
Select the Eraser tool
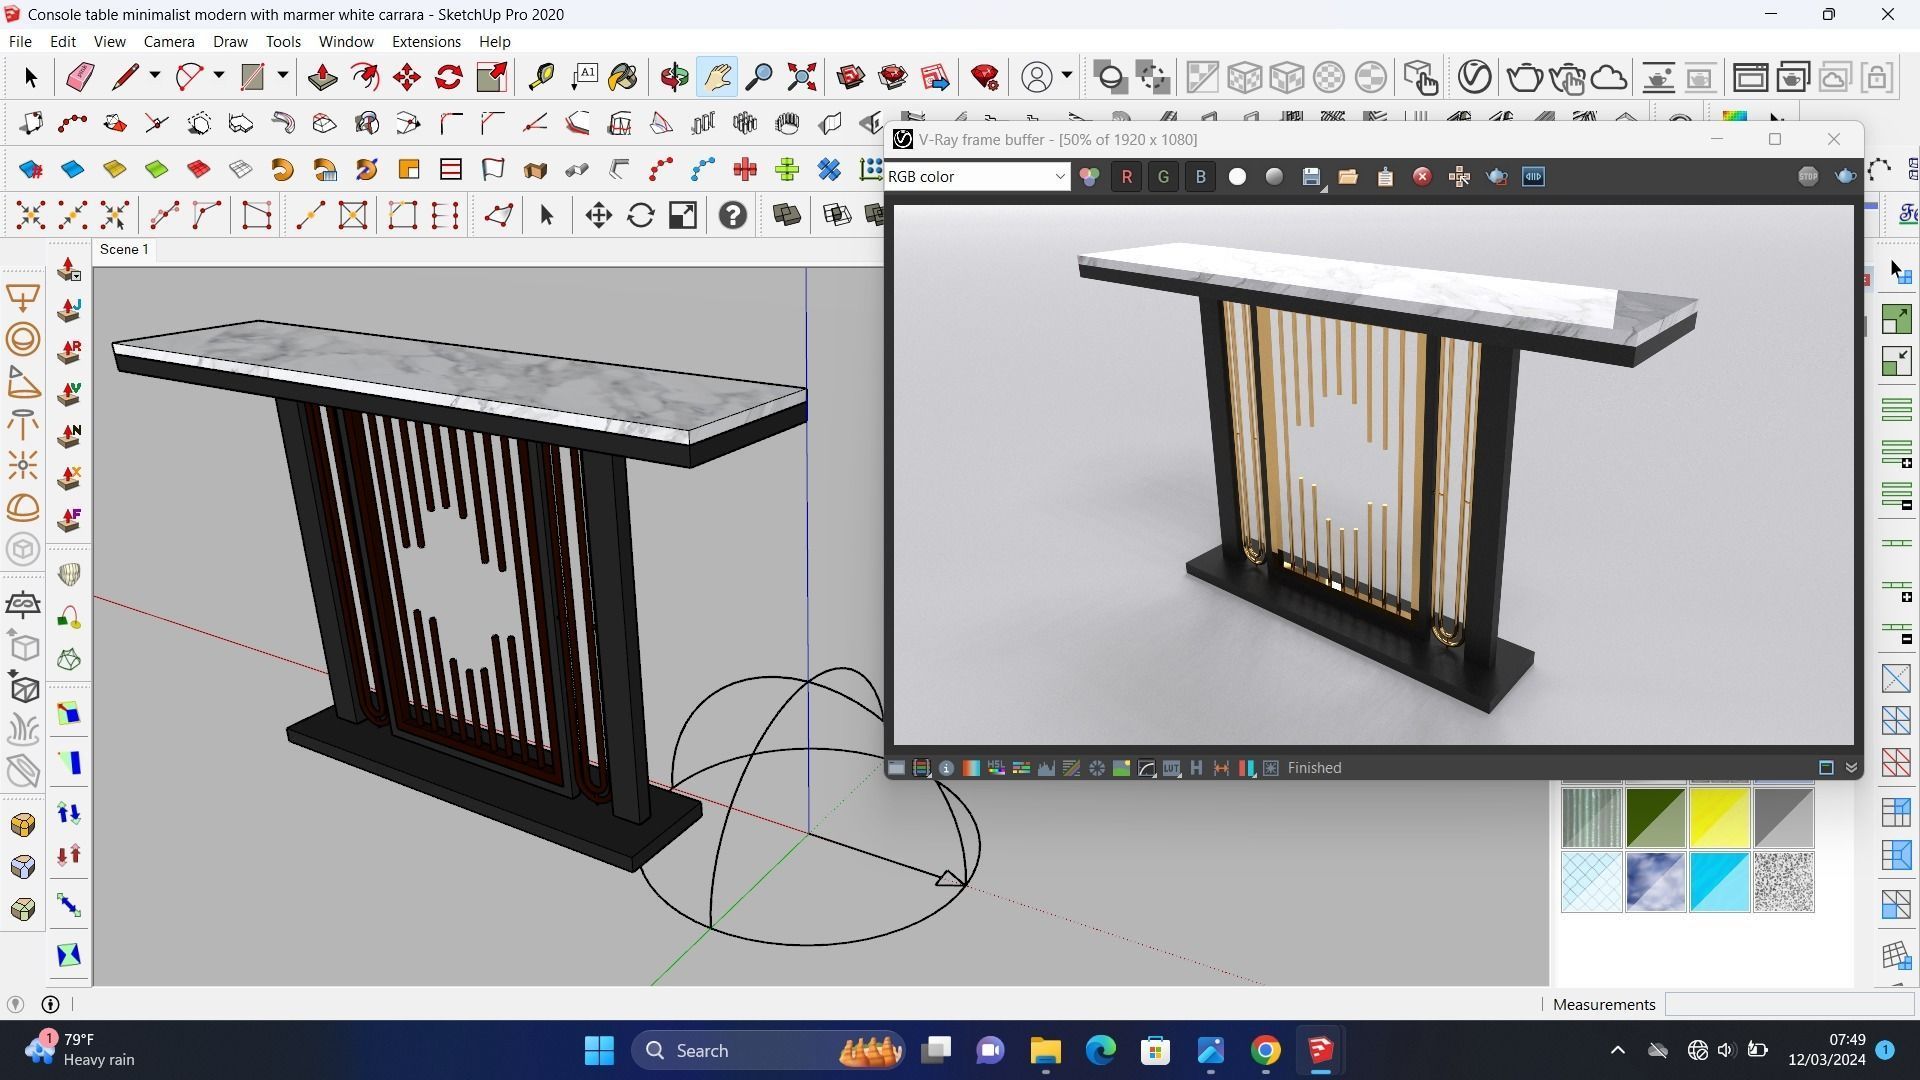[80, 77]
